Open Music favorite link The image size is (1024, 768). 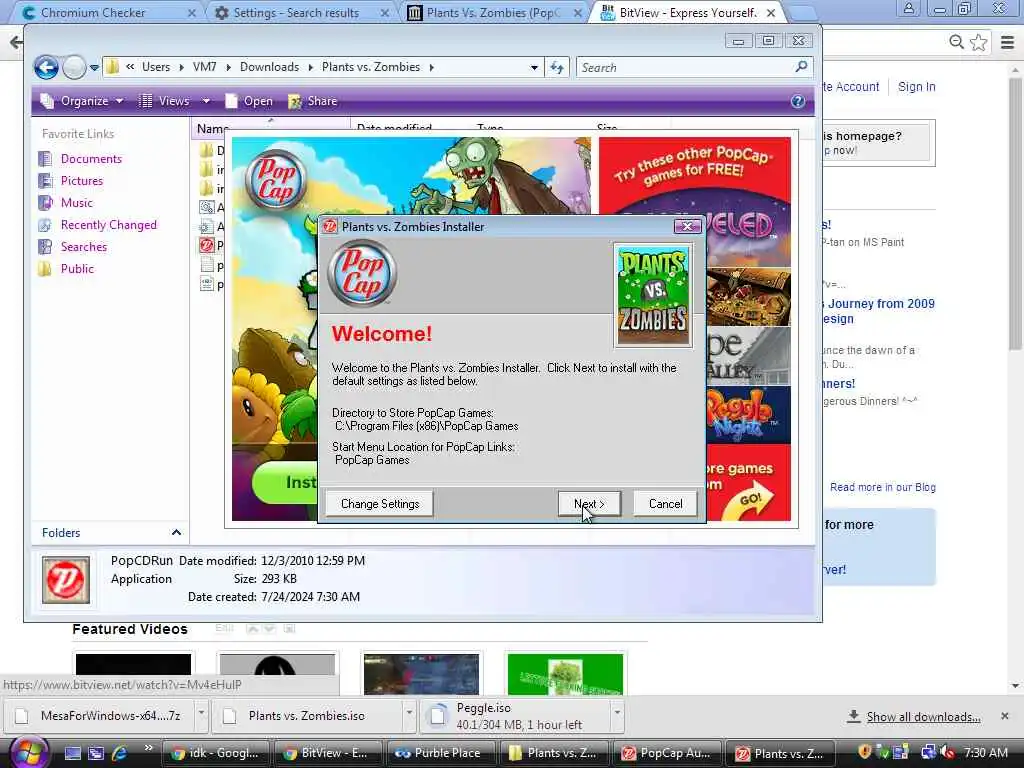click(76, 203)
